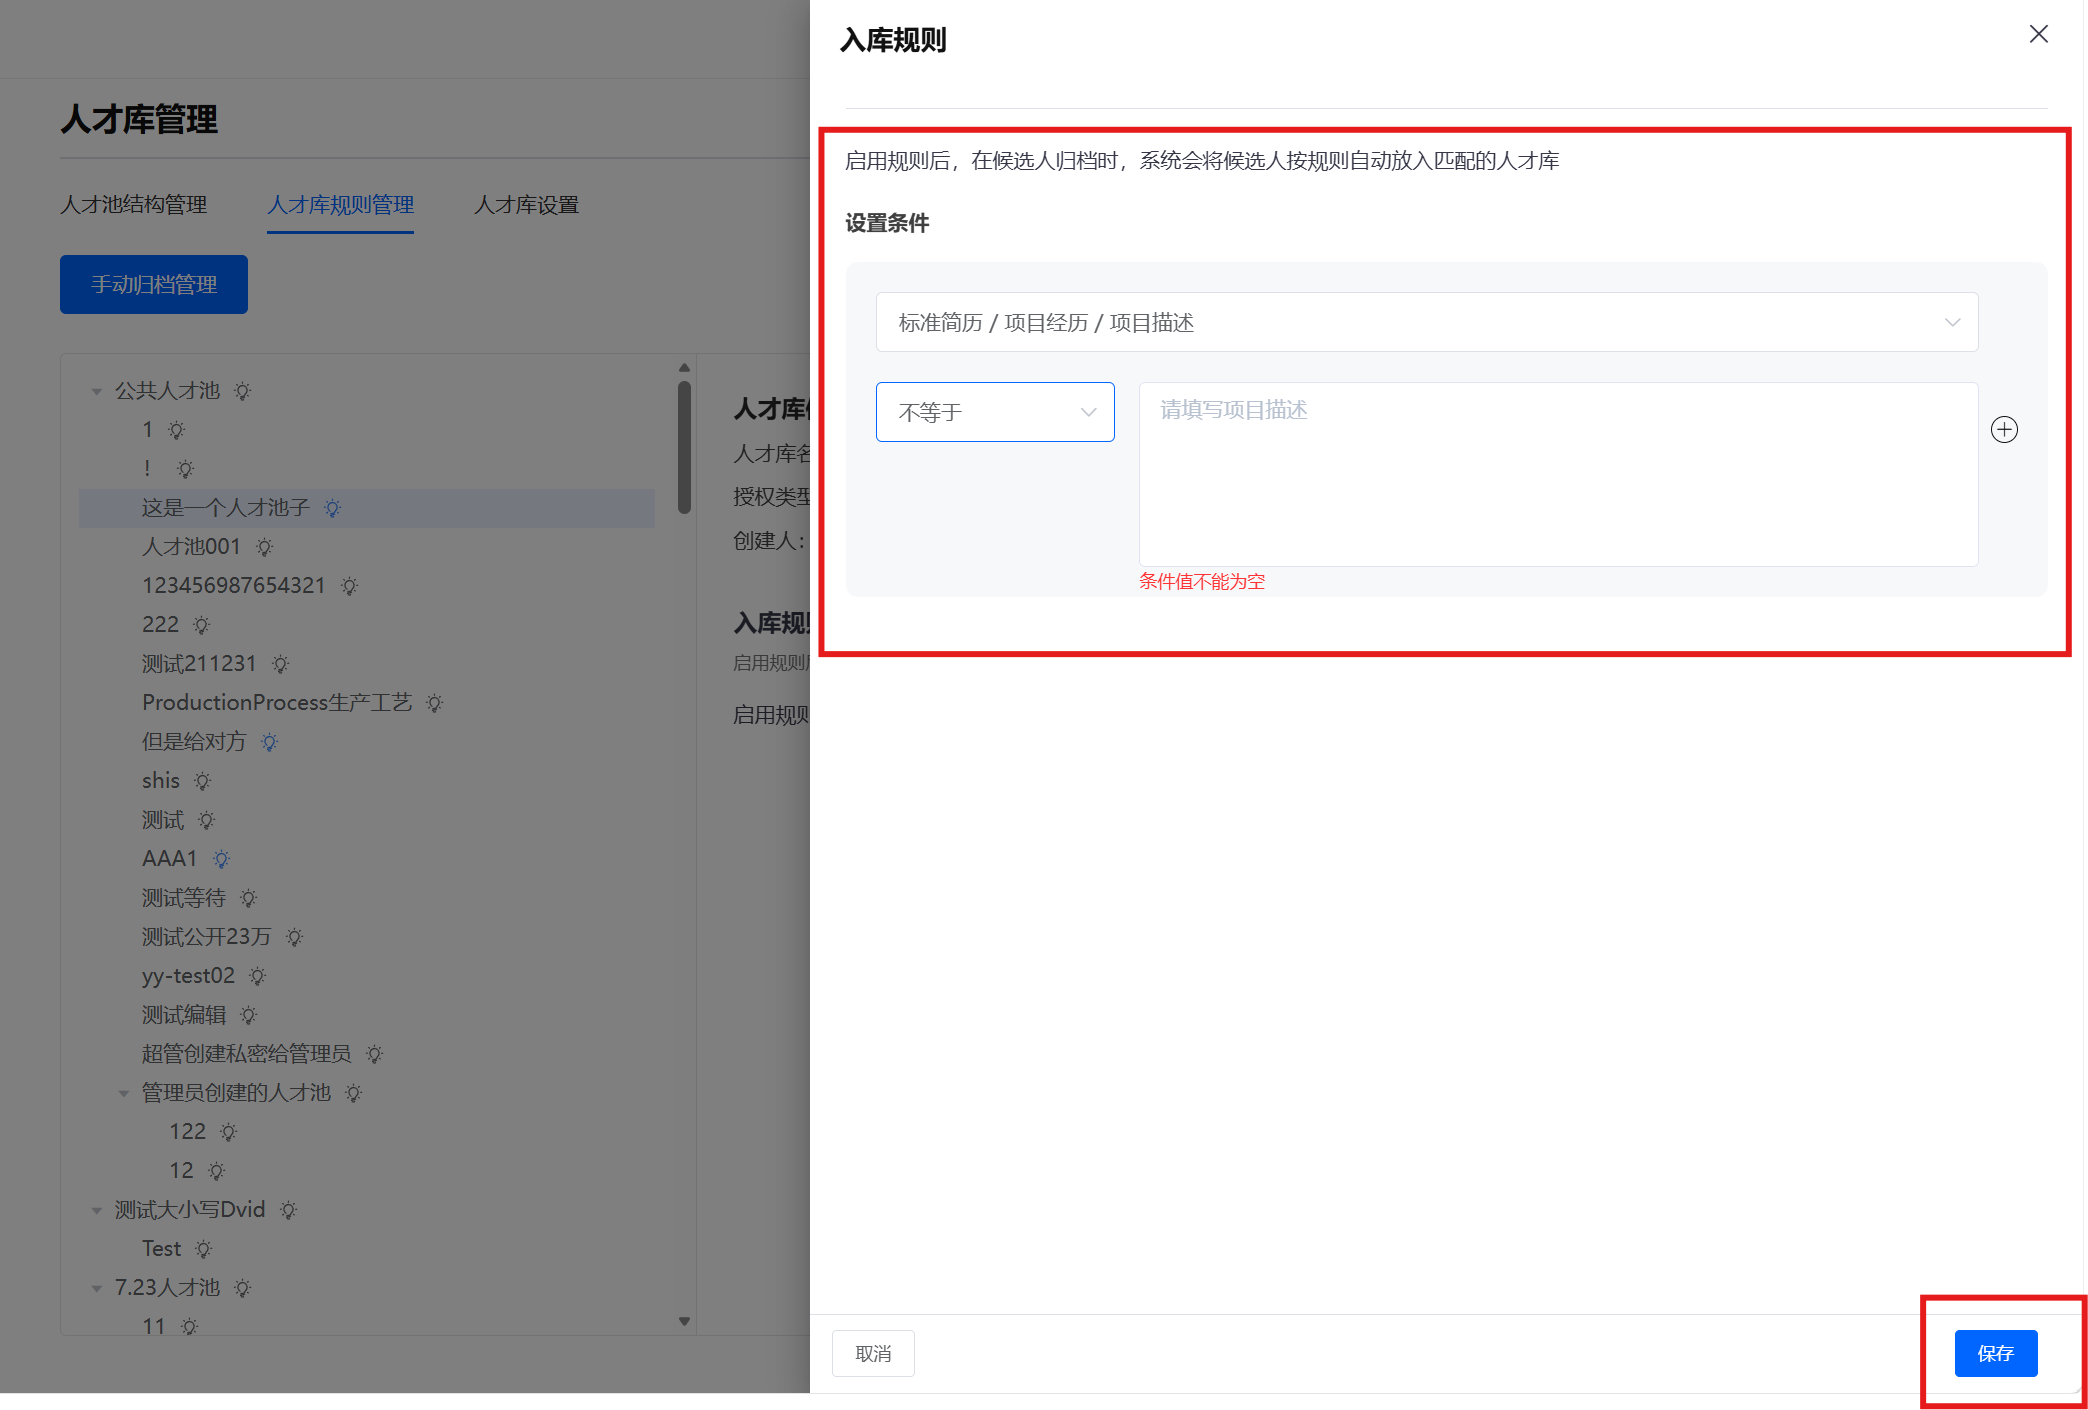Click gear icon beside 7.23人才池

(x=242, y=1288)
